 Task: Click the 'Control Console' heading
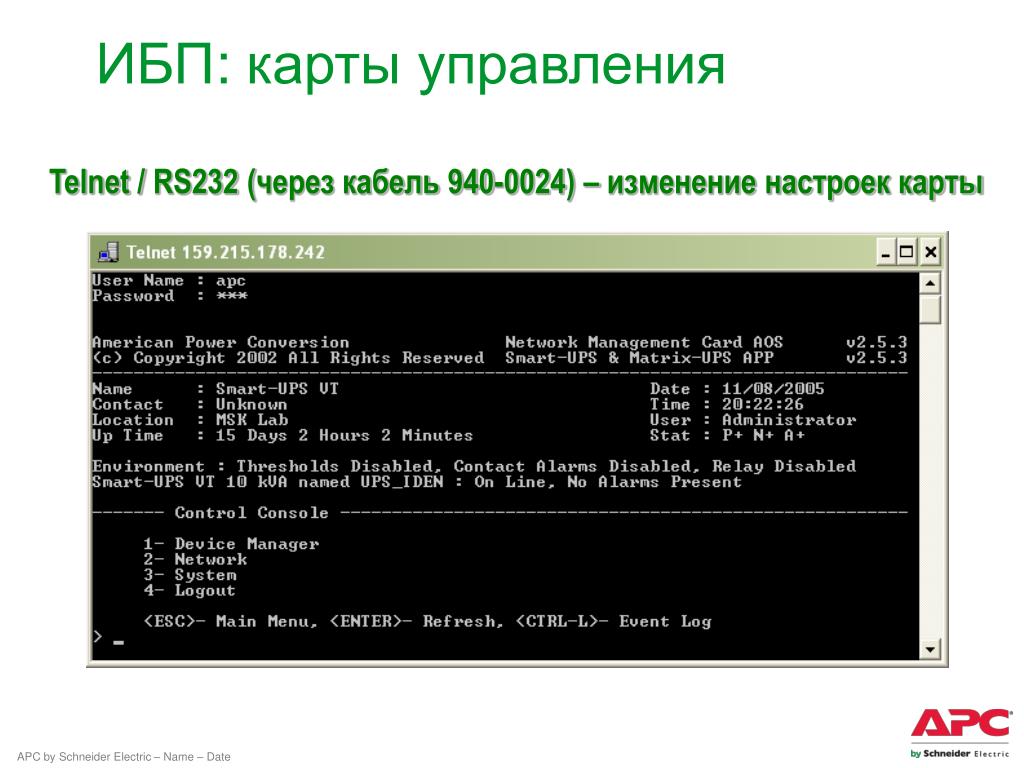point(251,513)
